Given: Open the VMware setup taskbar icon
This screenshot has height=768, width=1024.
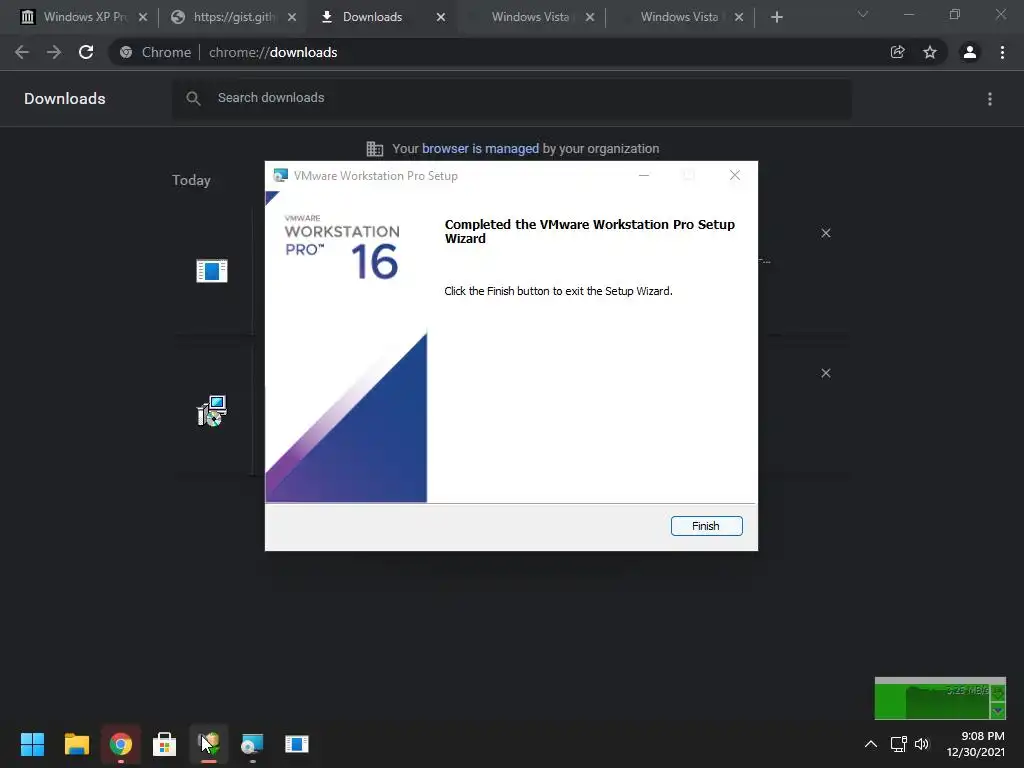Looking at the screenshot, I should (253, 744).
